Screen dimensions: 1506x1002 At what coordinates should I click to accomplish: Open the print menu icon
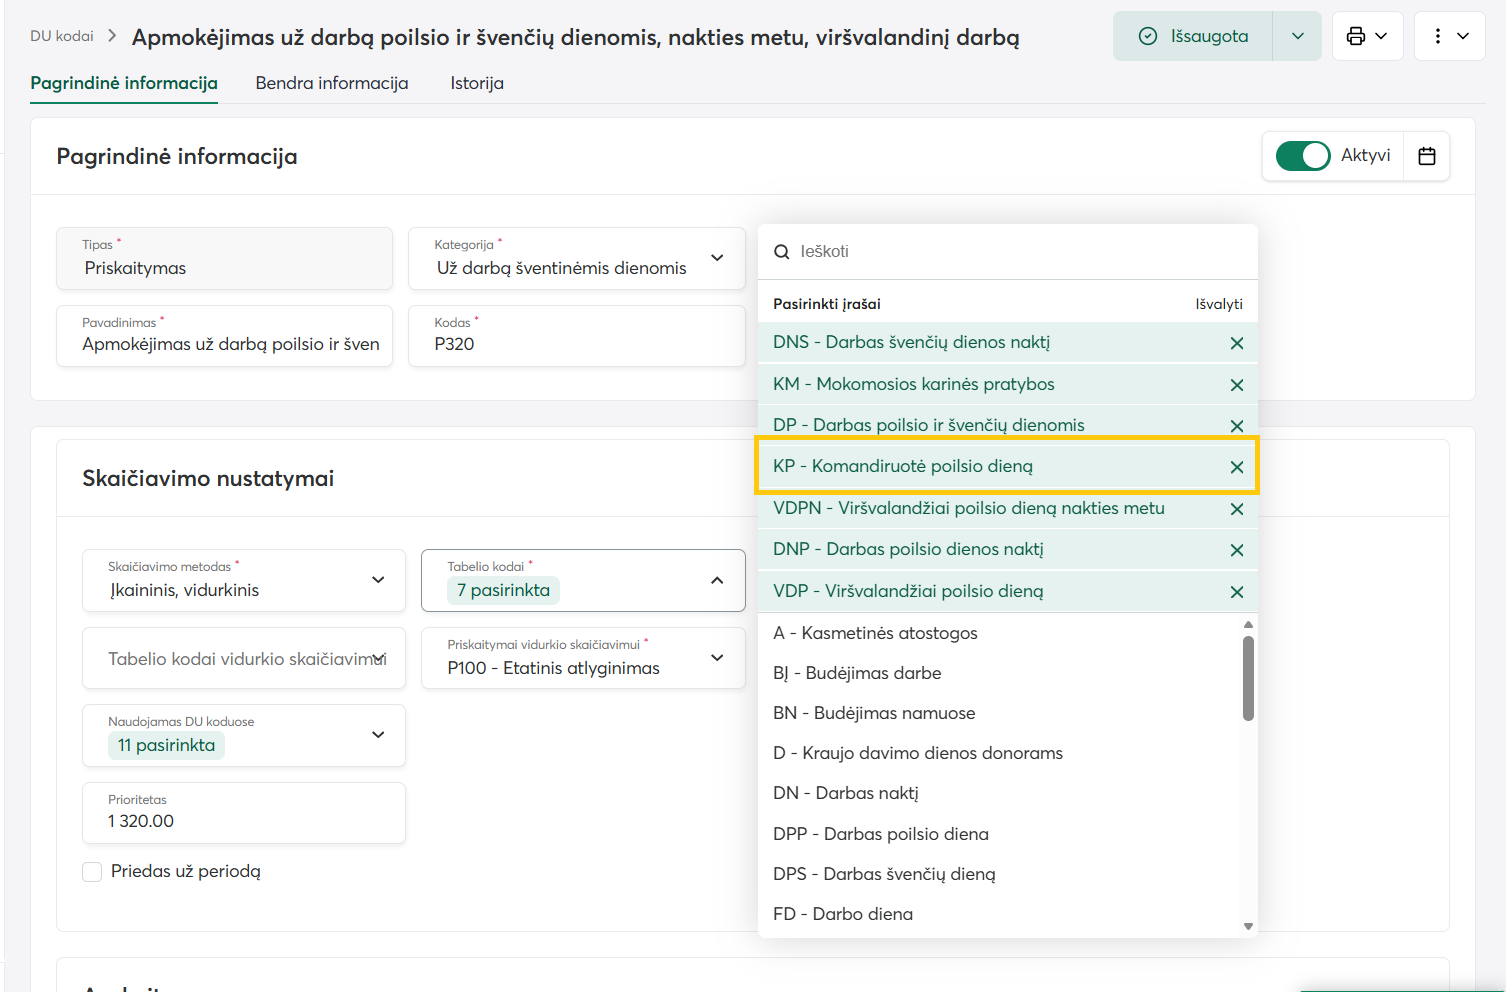click(x=1367, y=36)
